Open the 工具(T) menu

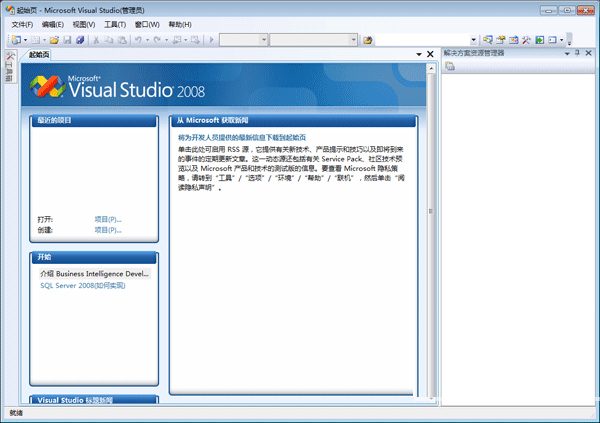115,24
